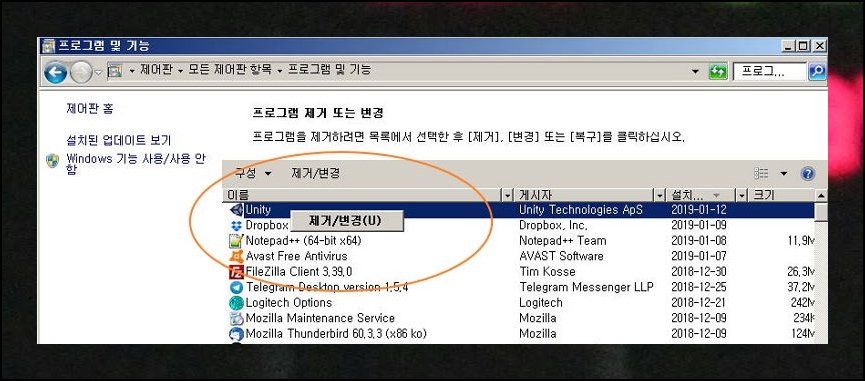Sort by the 게시자 column header
This screenshot has width=865, height=381.
click(584, 195)
